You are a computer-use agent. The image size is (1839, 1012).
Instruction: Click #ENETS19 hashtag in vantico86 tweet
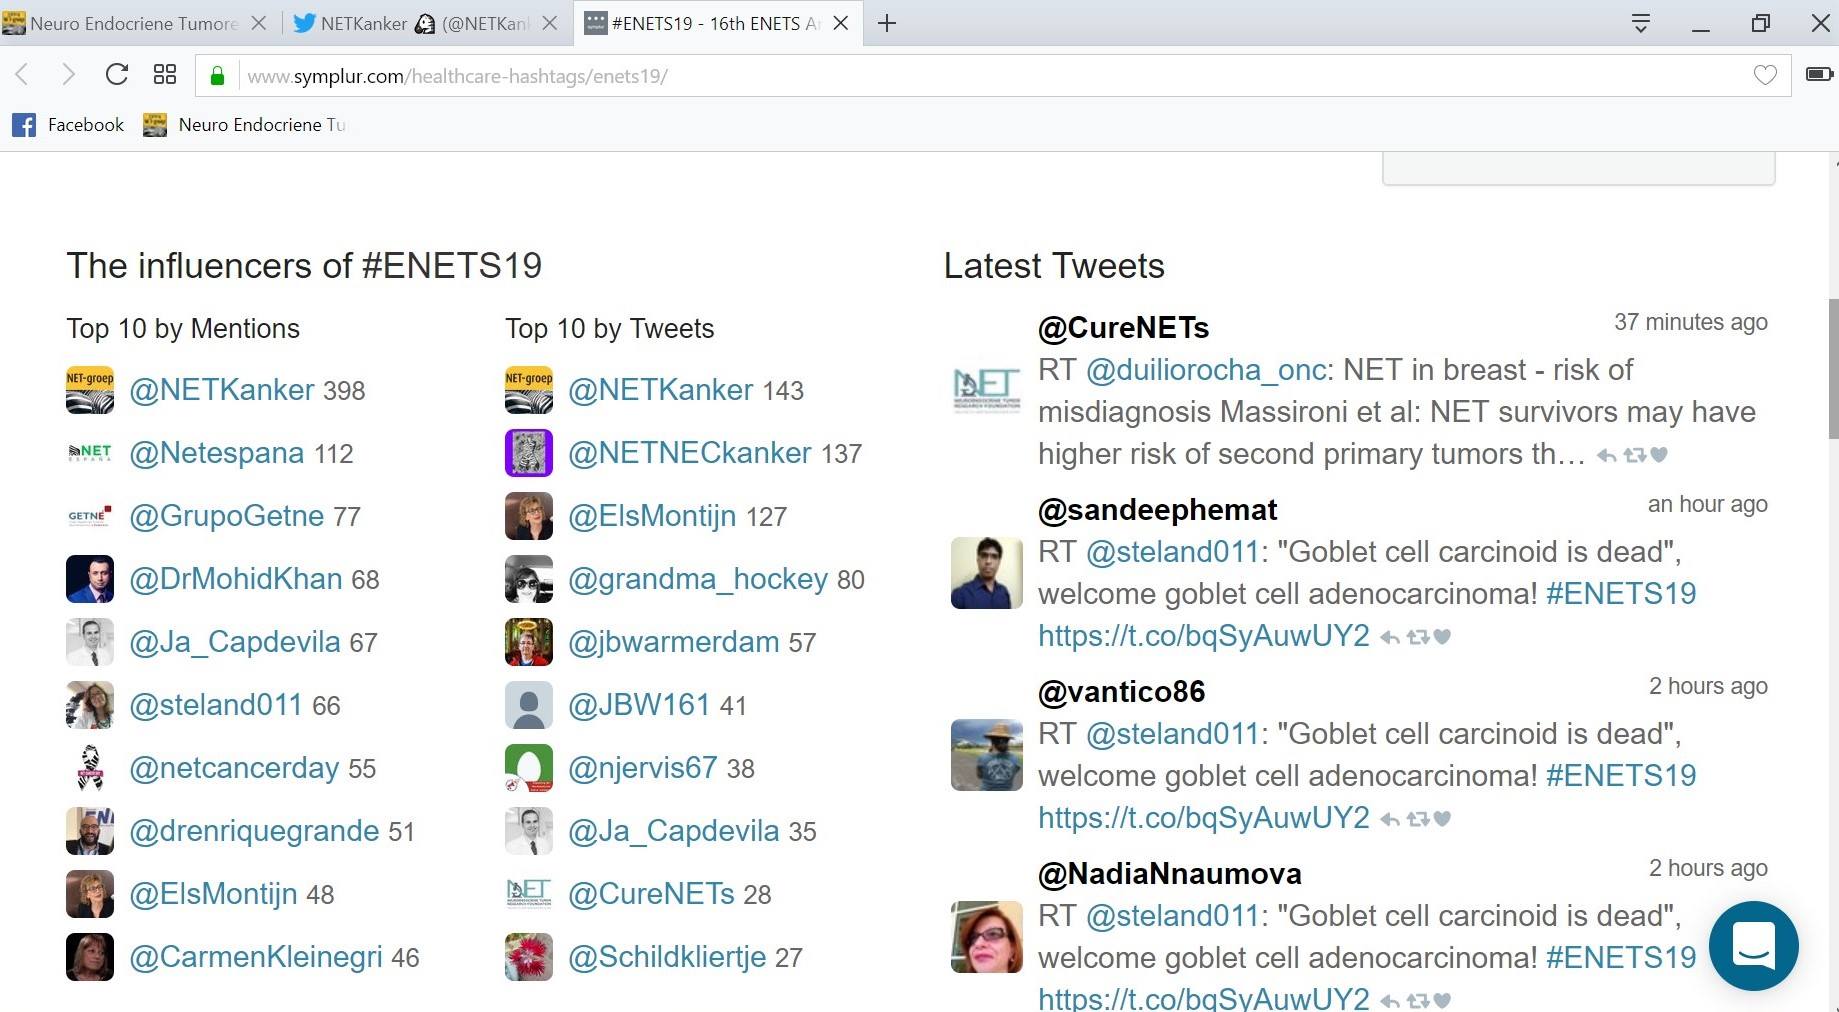pyautogui.click(x=1621, y=776)
